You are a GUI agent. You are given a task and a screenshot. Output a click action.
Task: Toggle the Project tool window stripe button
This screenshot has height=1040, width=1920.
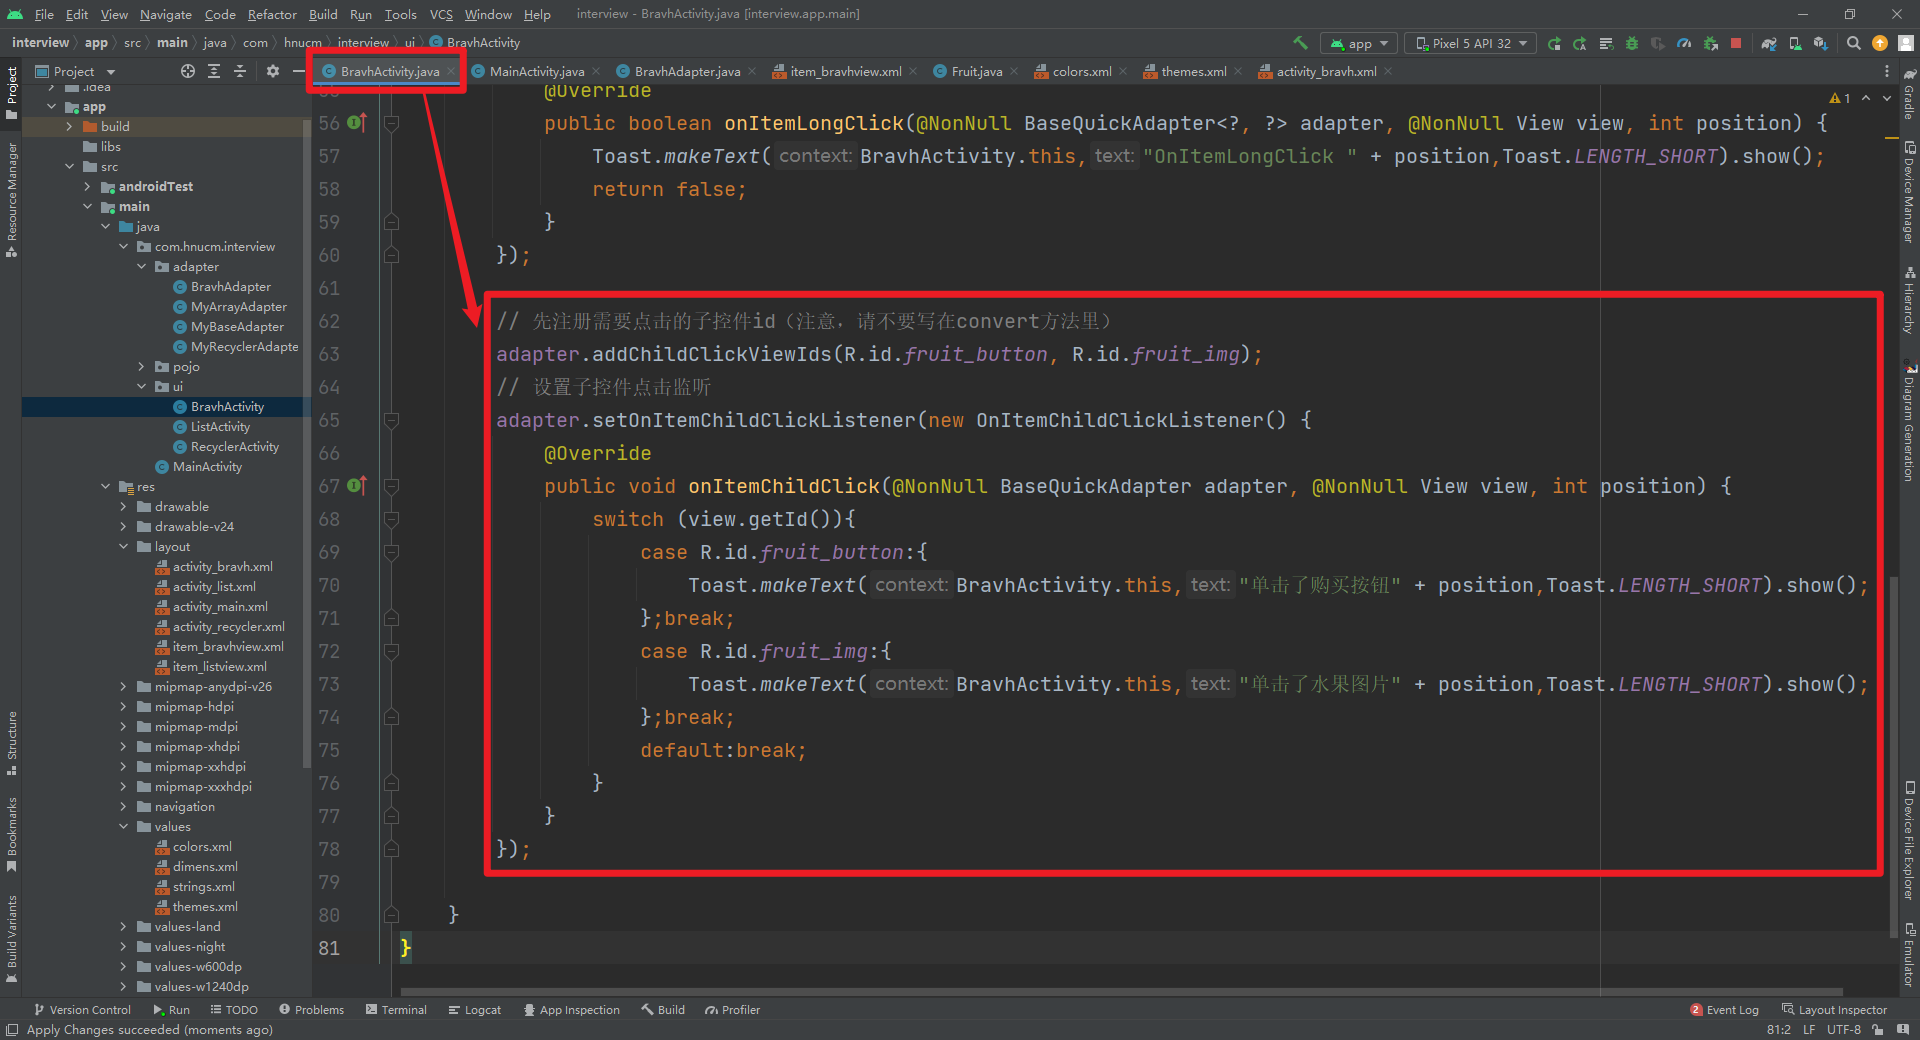tap(11, 94)
